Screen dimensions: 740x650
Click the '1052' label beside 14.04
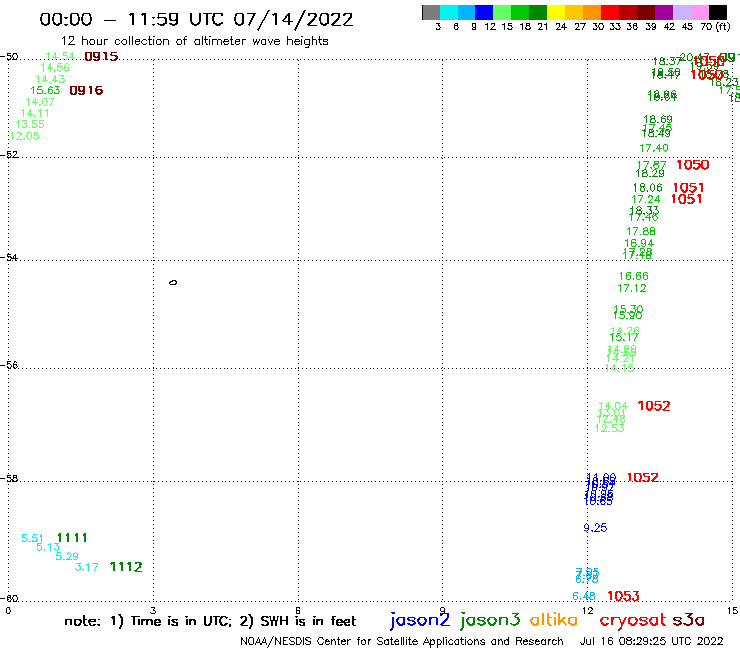click(x=654, y=406)
